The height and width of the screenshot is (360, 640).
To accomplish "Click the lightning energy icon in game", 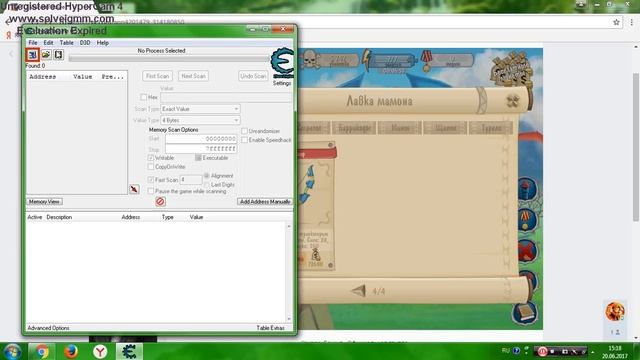I will tap(367, 60).
